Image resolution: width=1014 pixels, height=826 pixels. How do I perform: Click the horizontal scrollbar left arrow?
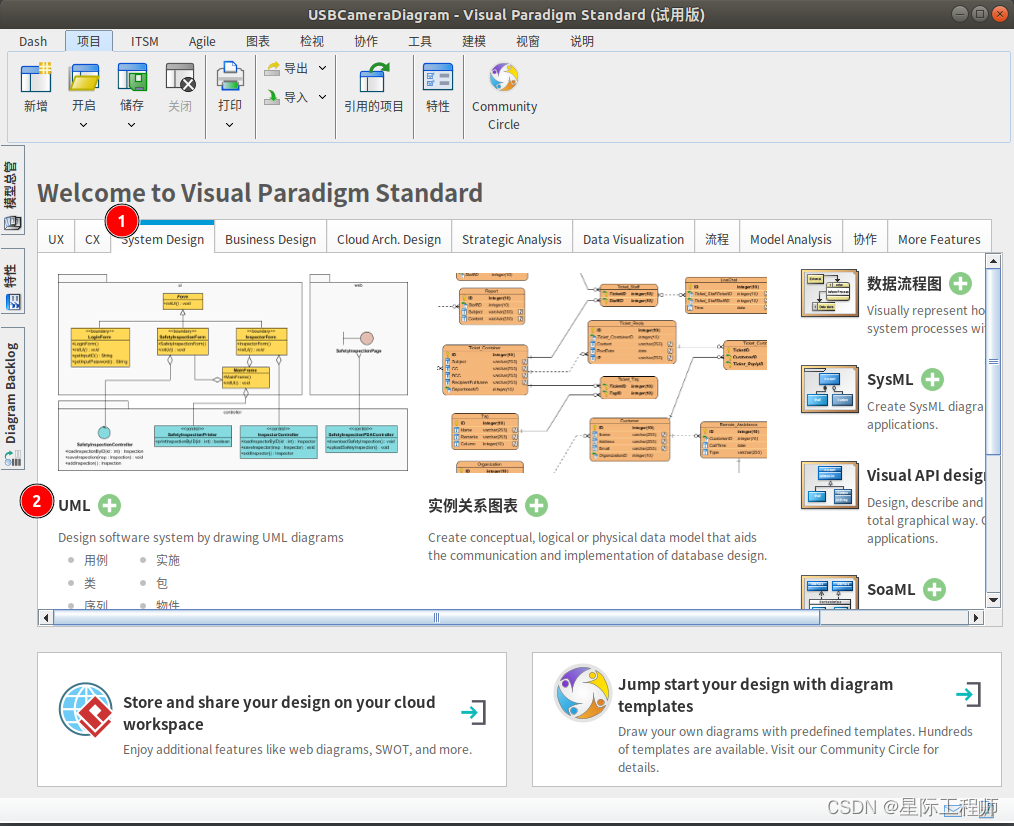pyautogui.click(x=45, y=618)
